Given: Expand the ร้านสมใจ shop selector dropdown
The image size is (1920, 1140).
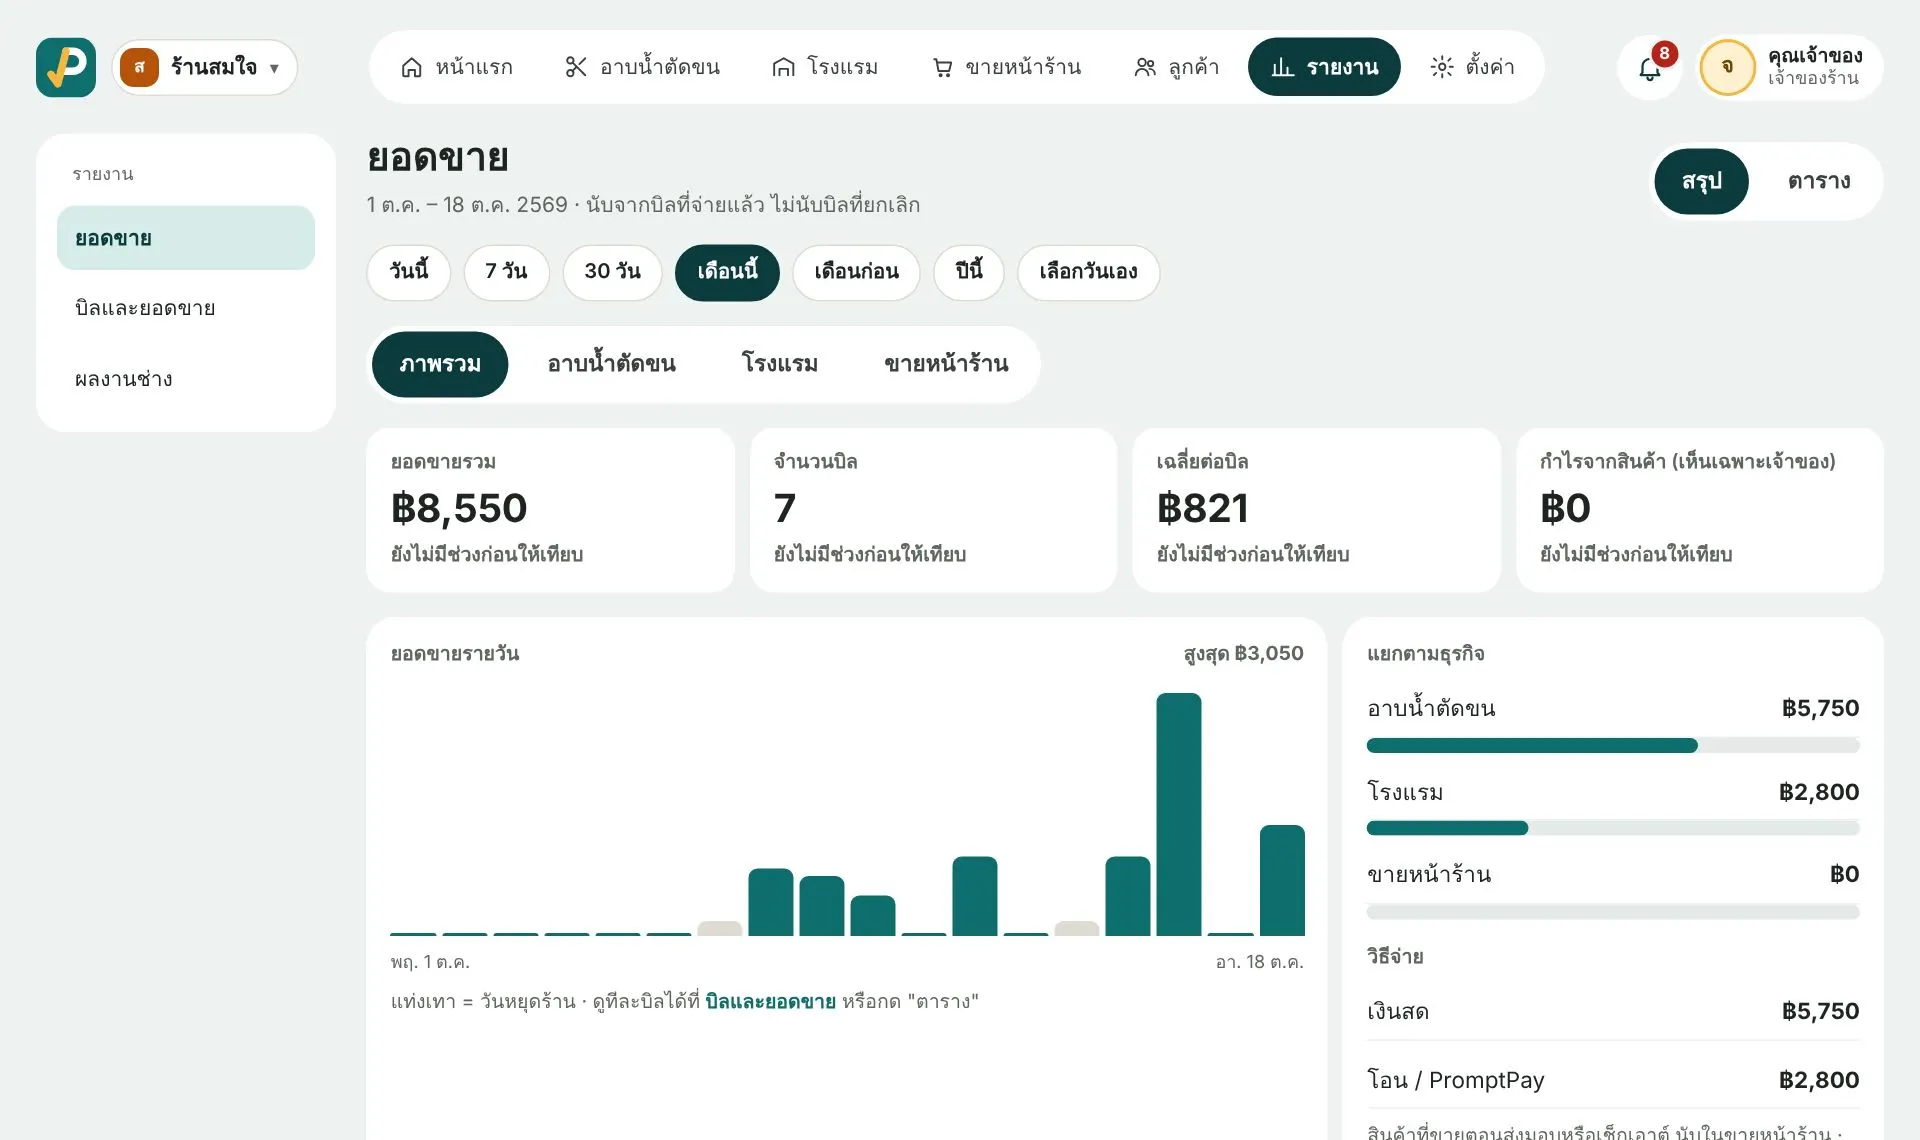Looking at the screenshot, I should (205, 67).
